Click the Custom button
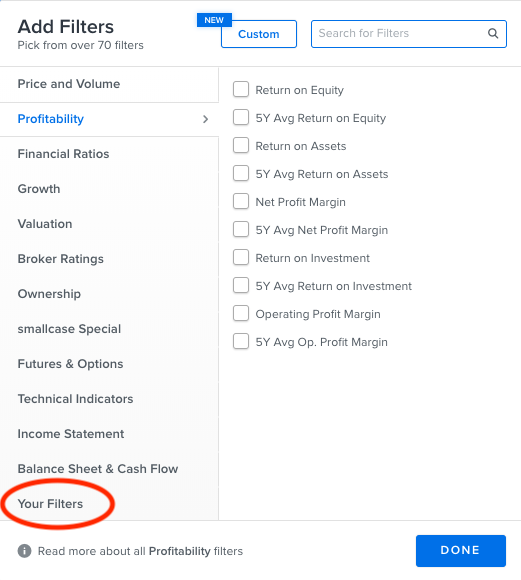The height and width of the screenshot is (580, 521). [x=259, y=34]
